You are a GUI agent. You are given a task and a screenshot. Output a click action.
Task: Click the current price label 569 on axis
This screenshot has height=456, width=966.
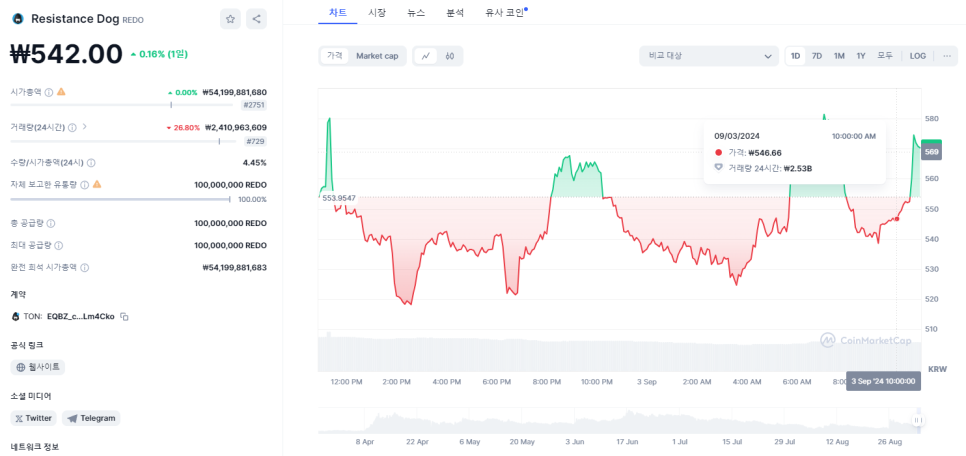click(x=932, y=152)
